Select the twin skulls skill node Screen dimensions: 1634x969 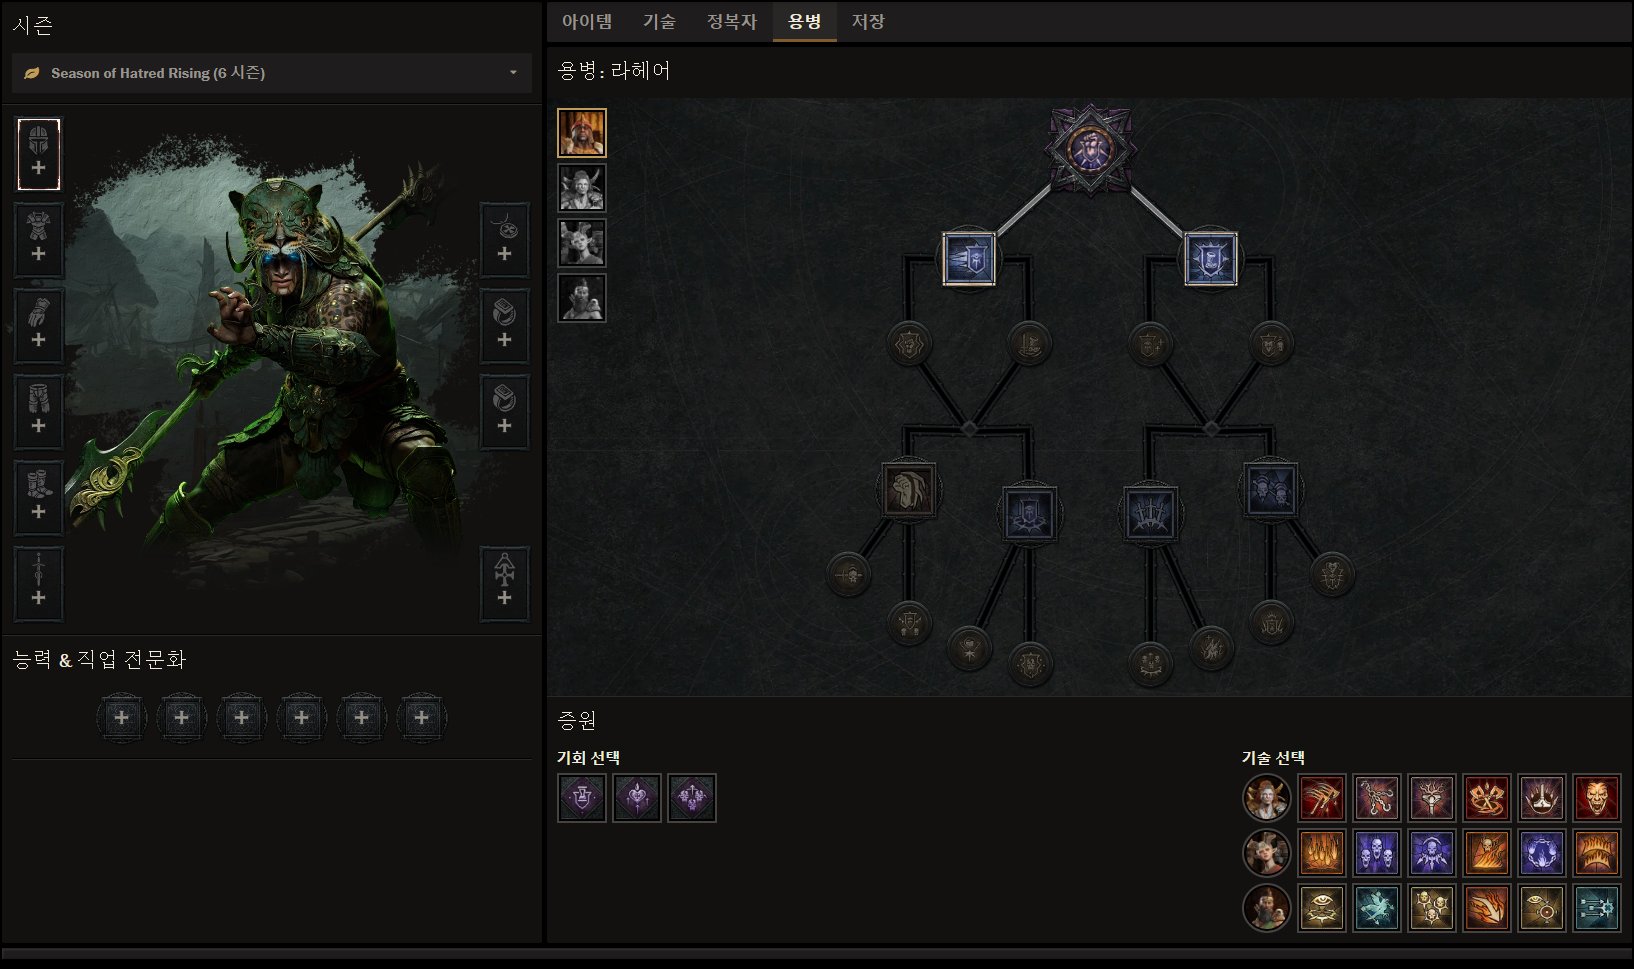coord(1271,490)
